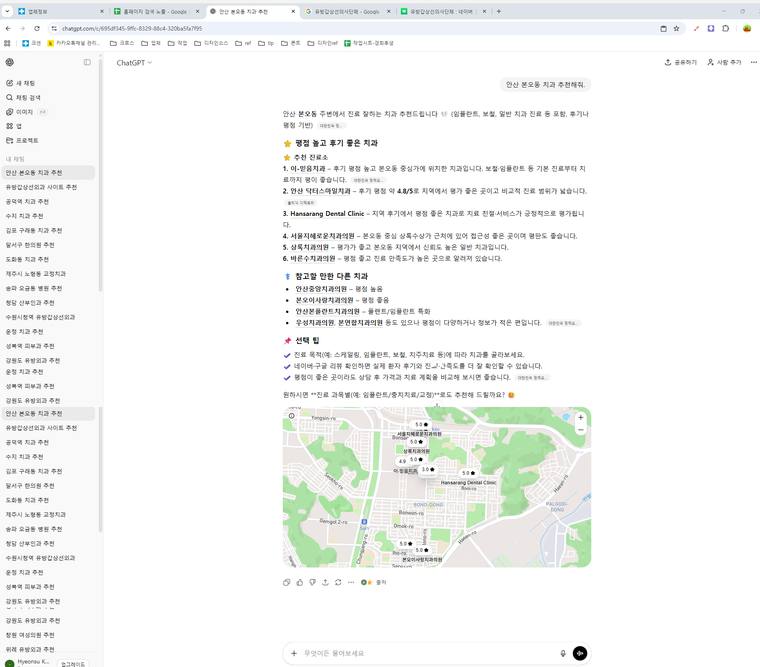Open the Hyeonsu K profile menu
This screenshot has width=760, height=667.
(x=27, y=662)
